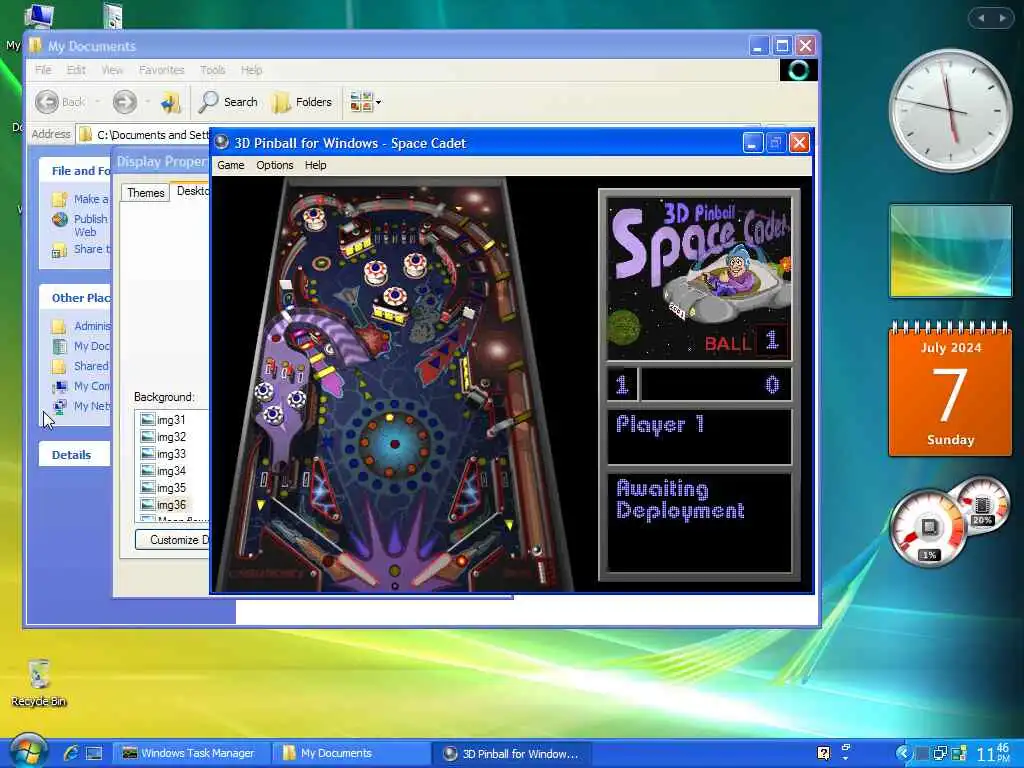Viewport: 1024px width, 768px height.
Task: Open the View menu in My Documents
Action: coord(112,70)
